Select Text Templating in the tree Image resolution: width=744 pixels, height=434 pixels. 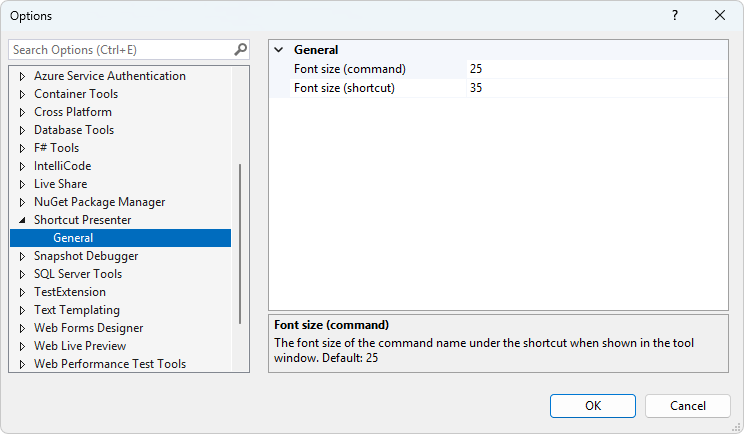[77, 310]
